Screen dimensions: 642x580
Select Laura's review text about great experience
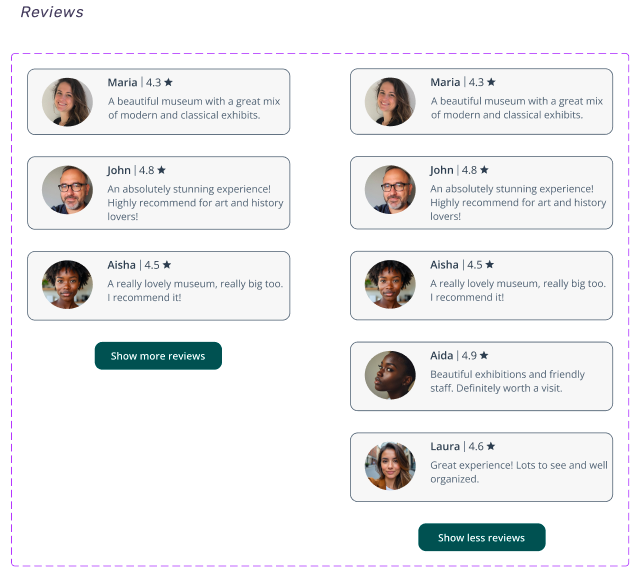click(x=518, y=472)
